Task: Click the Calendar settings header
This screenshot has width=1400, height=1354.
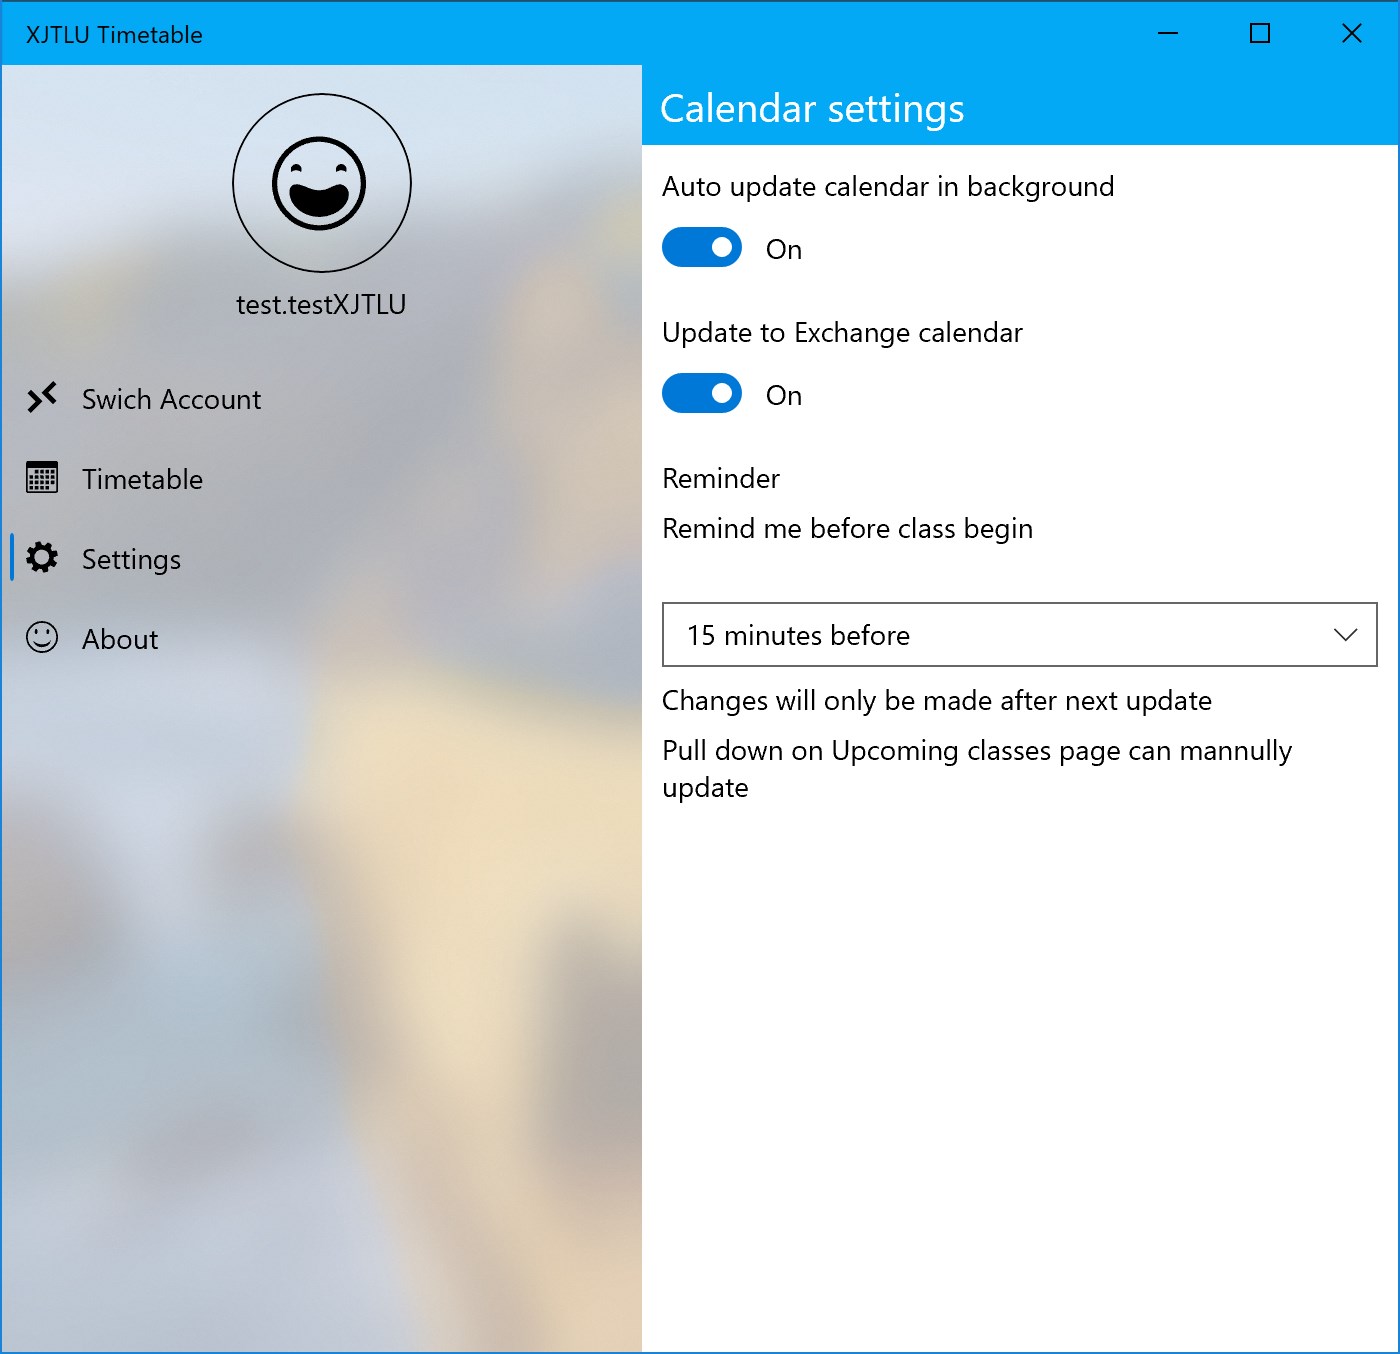Action: 812,108
